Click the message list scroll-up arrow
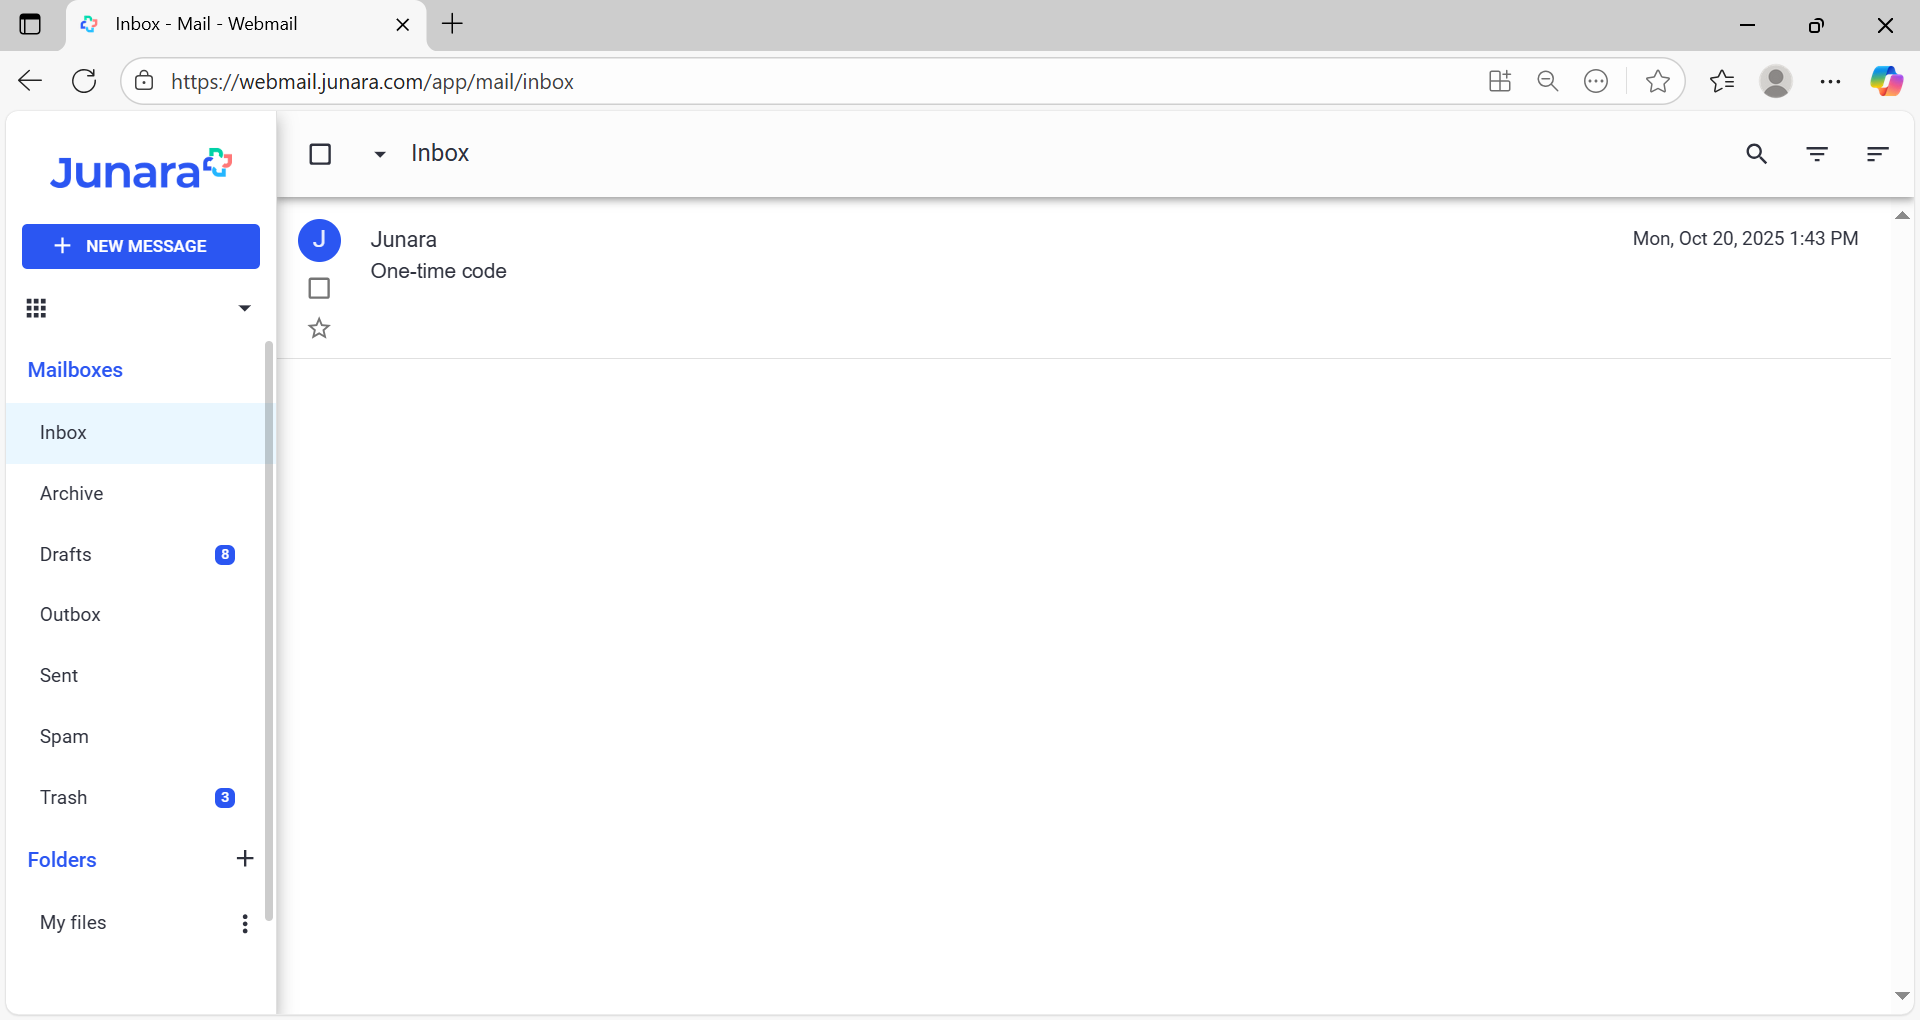Viewport: 1920px width, 1020px height. [1902, 216]
